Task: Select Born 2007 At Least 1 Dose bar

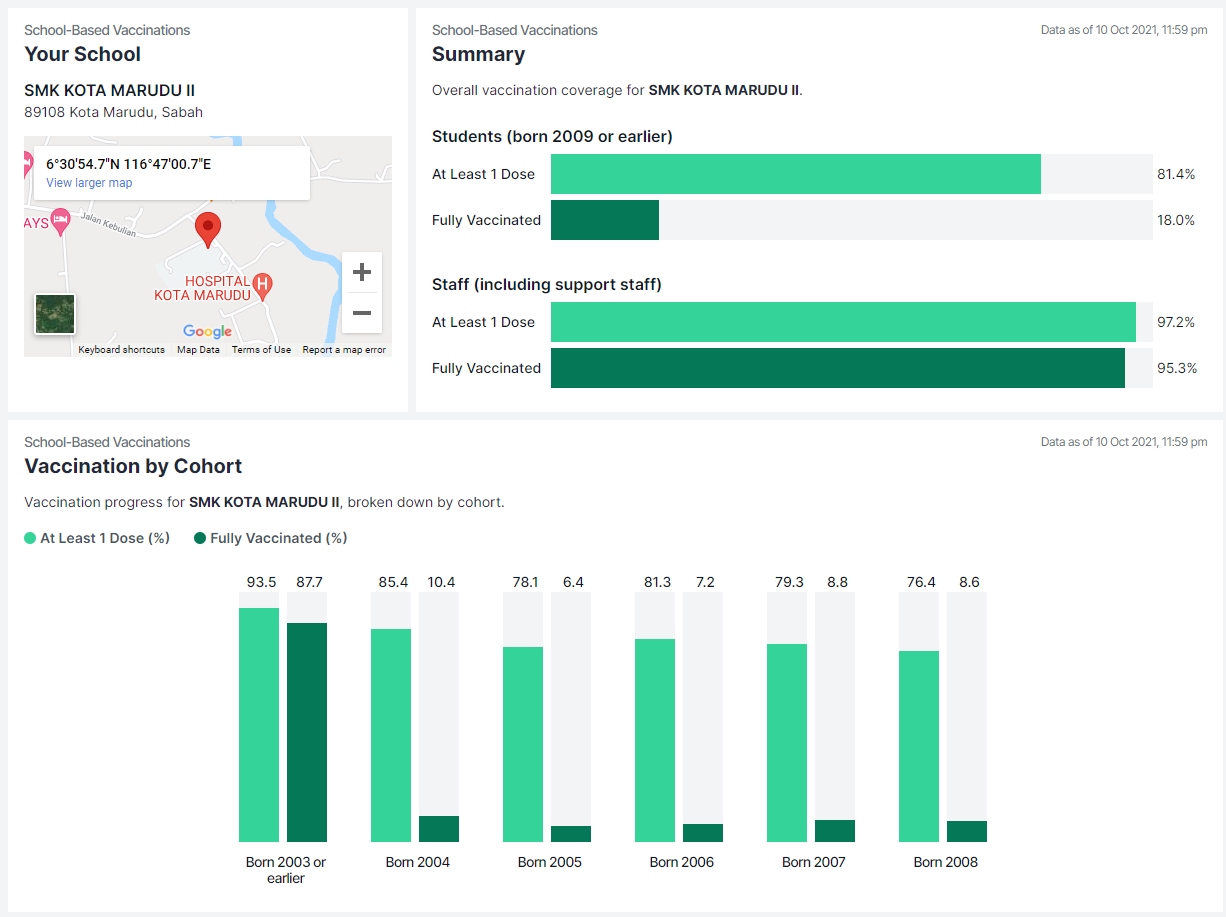Action: tap(787, 743)
